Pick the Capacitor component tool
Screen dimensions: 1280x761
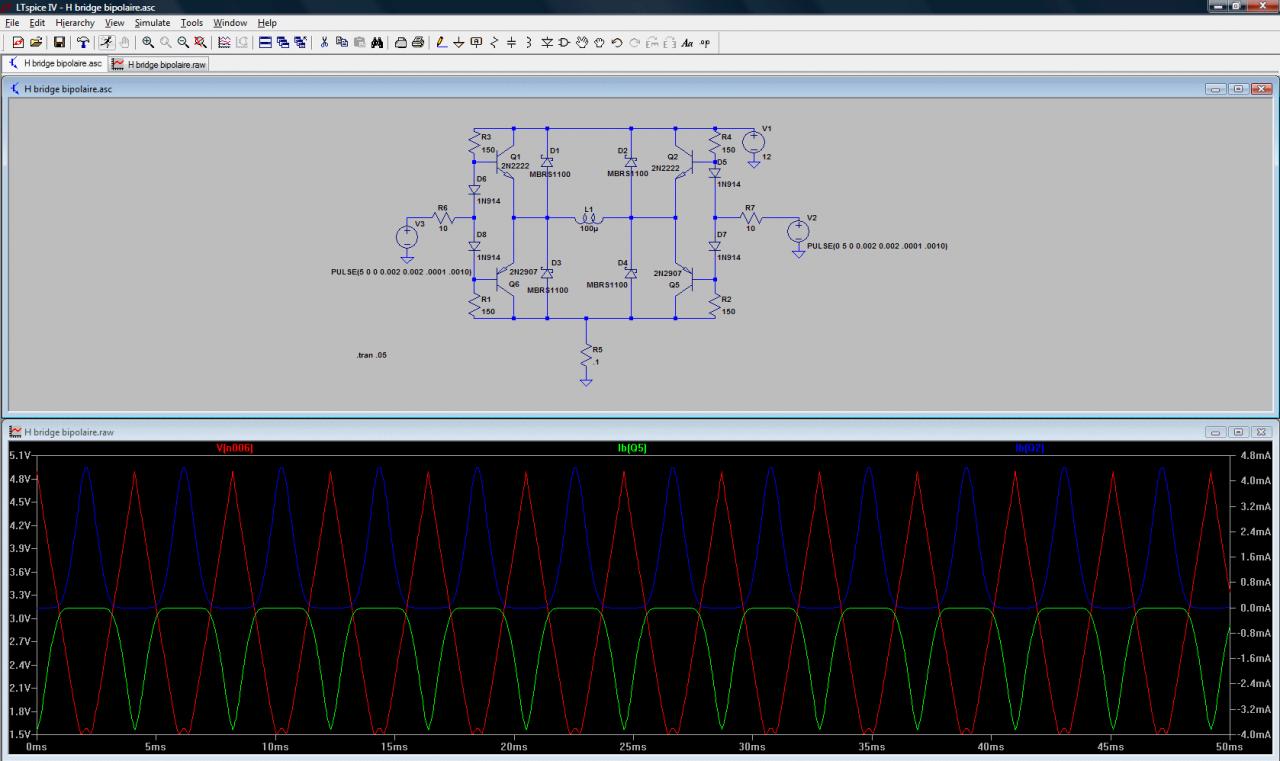511,42
